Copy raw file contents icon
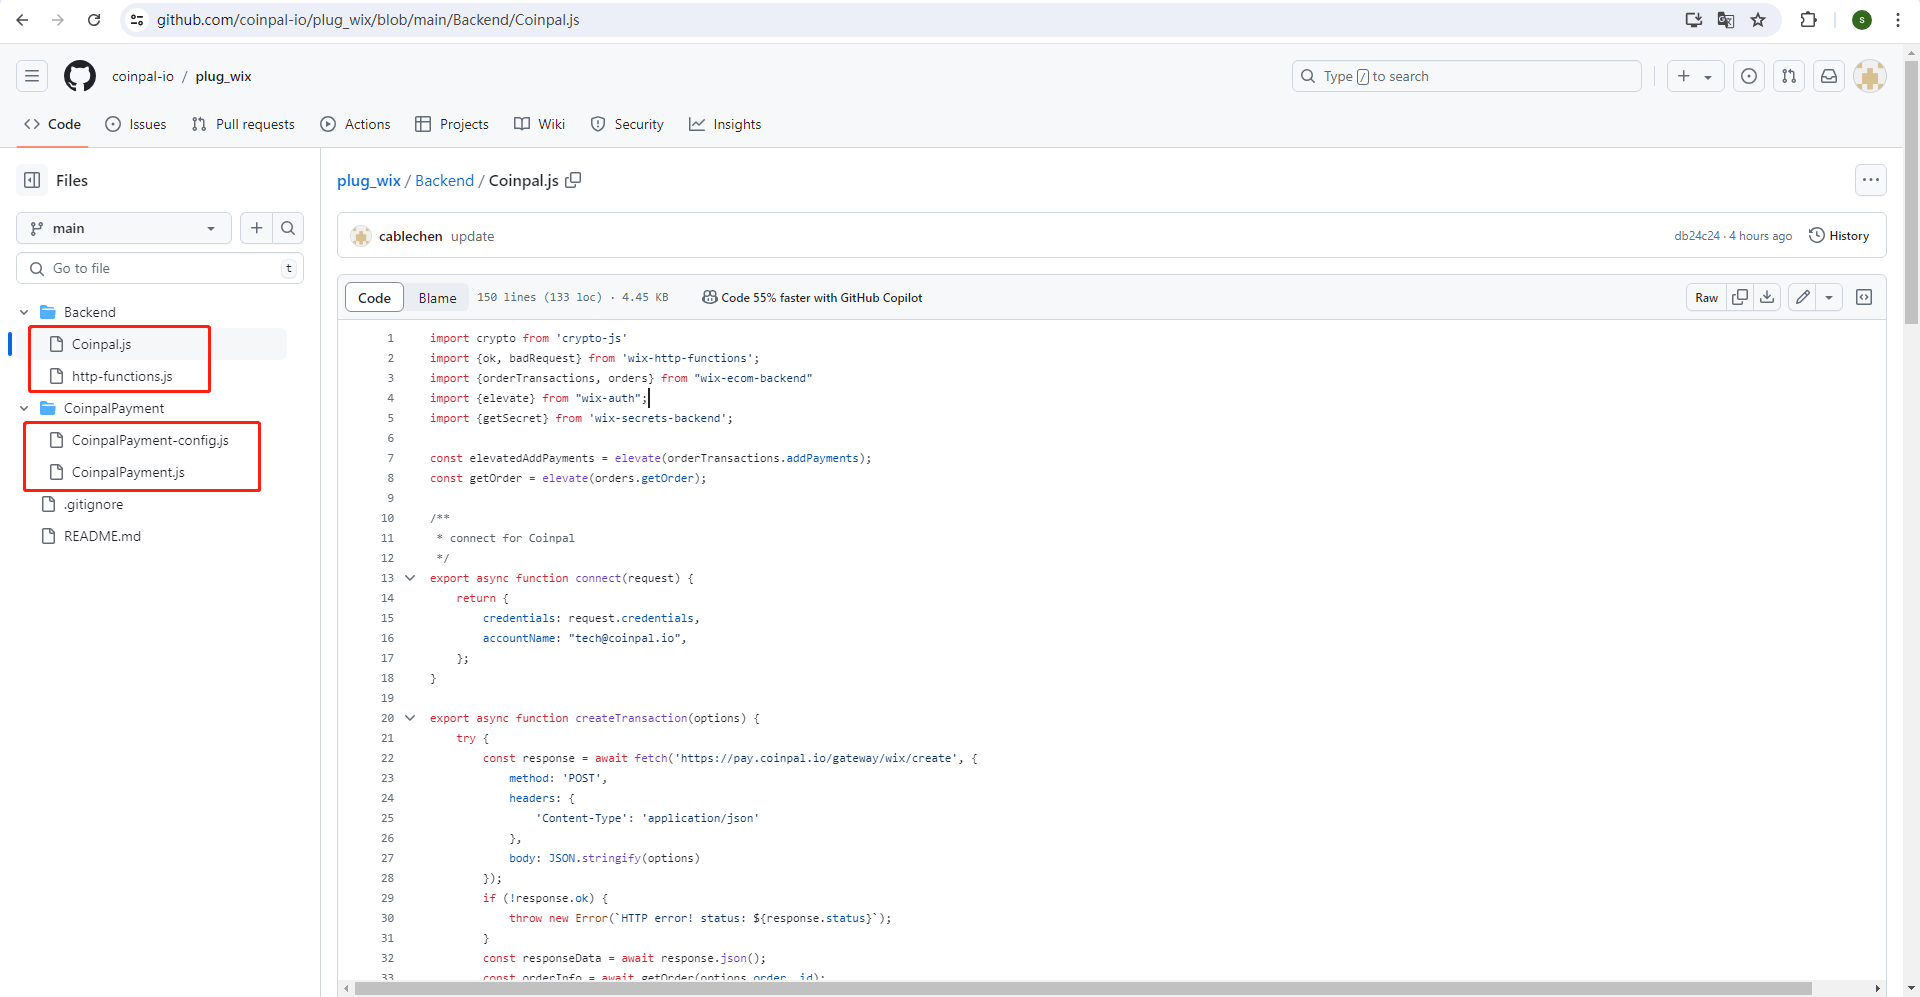 point(1740,297)
